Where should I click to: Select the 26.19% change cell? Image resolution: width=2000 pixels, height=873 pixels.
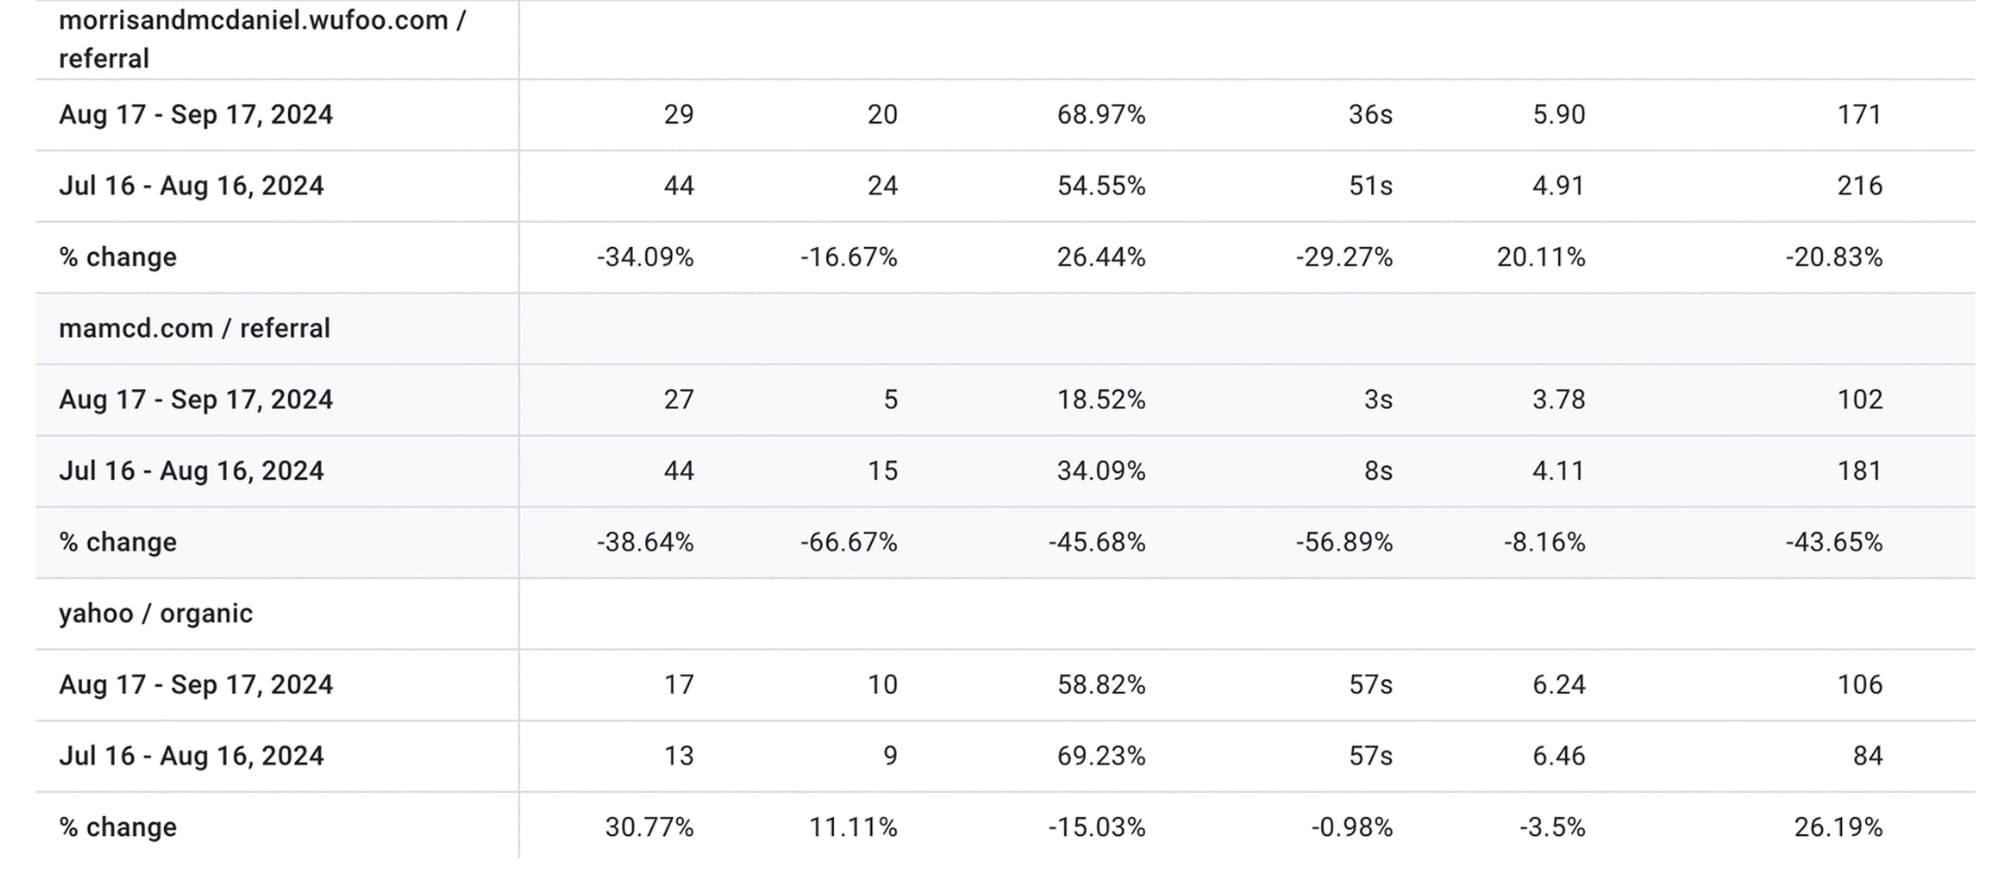pos(1838,827)
